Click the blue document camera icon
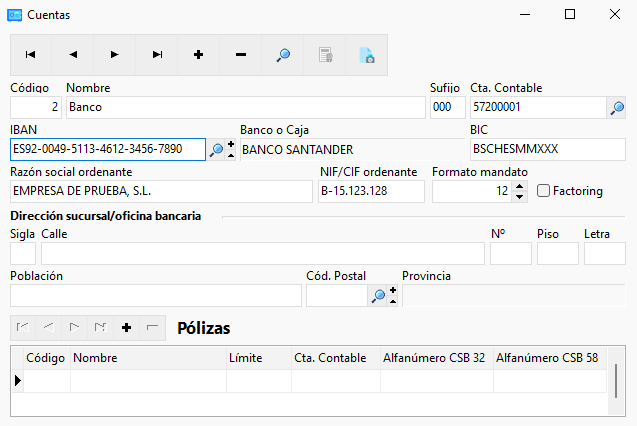This screenshot has width=637, height=426. (367, 55)
